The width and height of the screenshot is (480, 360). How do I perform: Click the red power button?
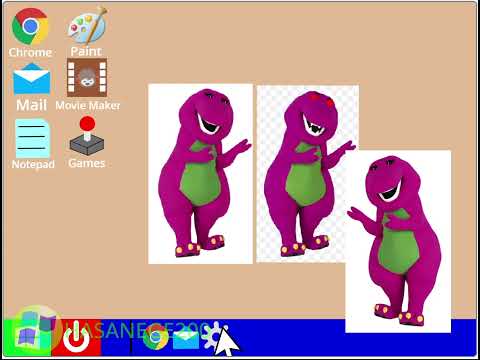click(76, 337)
